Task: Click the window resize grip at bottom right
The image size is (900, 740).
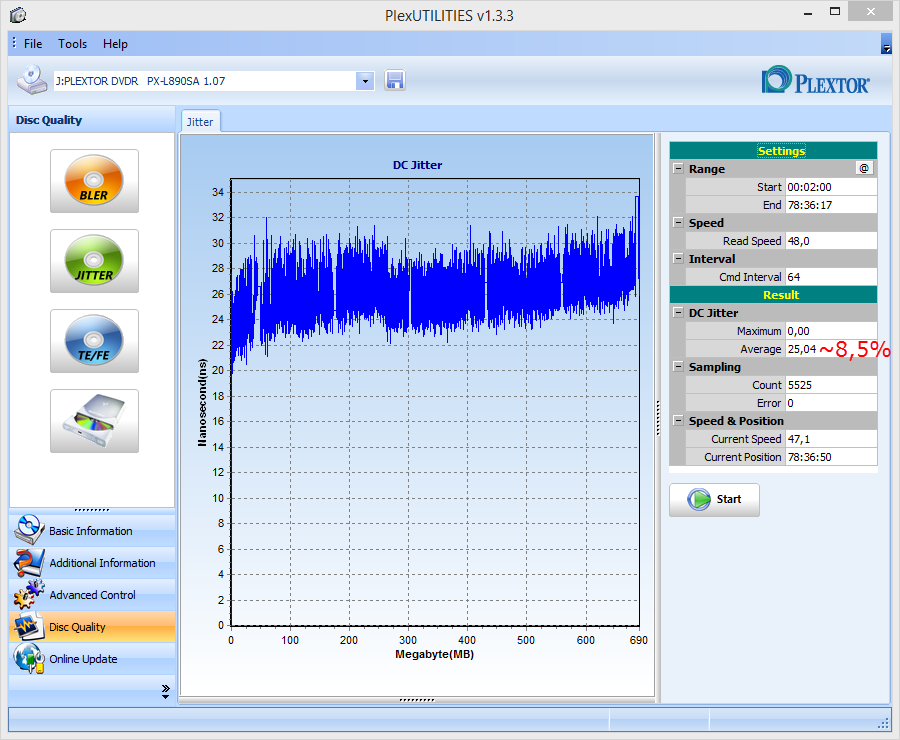Action: (883, 724)
